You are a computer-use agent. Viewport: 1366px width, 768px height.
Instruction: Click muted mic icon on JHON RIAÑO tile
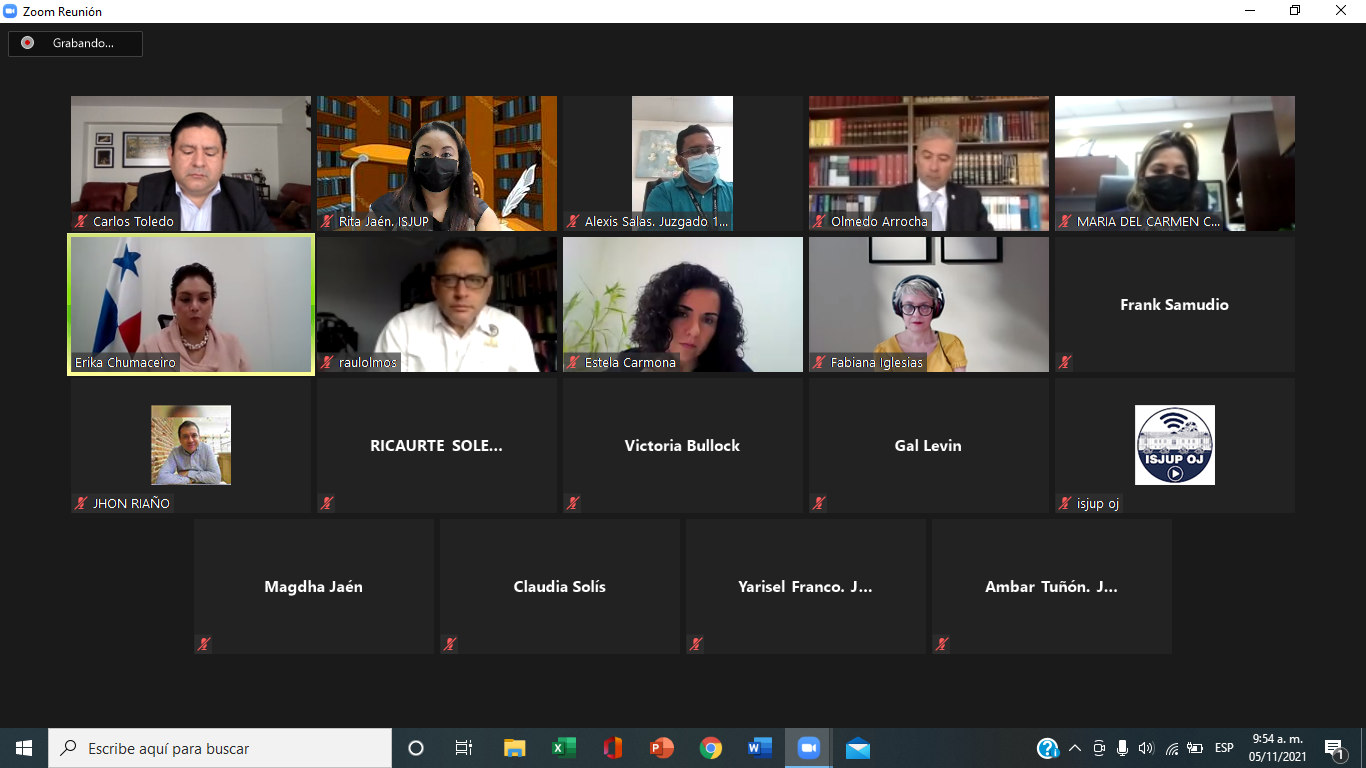(x=81, y=504)
